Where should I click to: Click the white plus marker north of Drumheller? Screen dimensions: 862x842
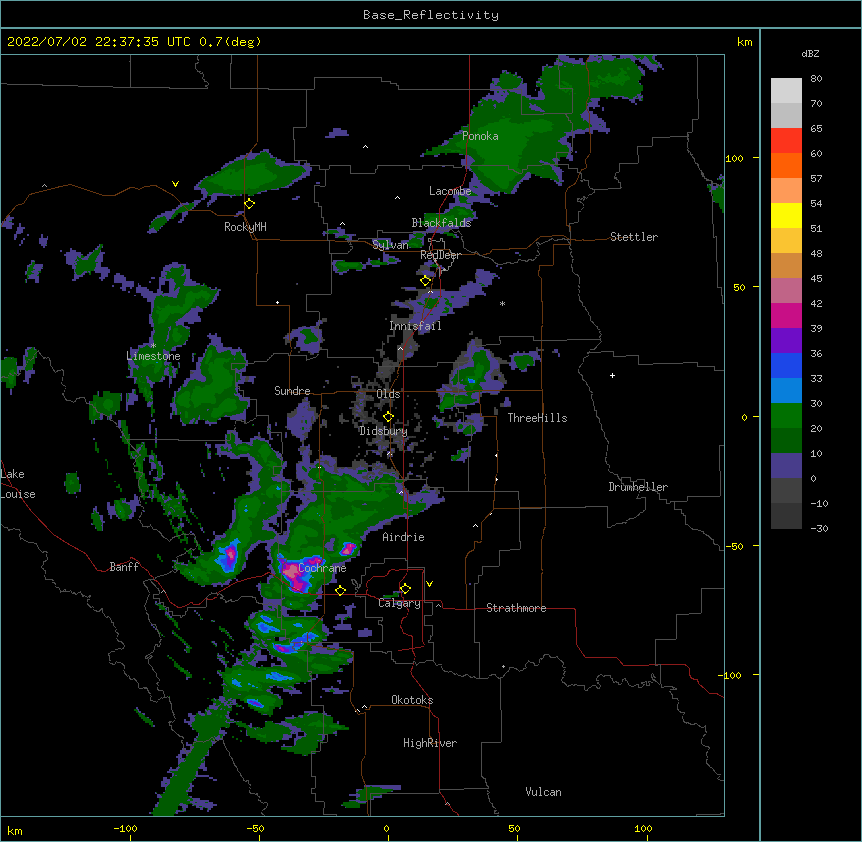click(x=612, y=375)
